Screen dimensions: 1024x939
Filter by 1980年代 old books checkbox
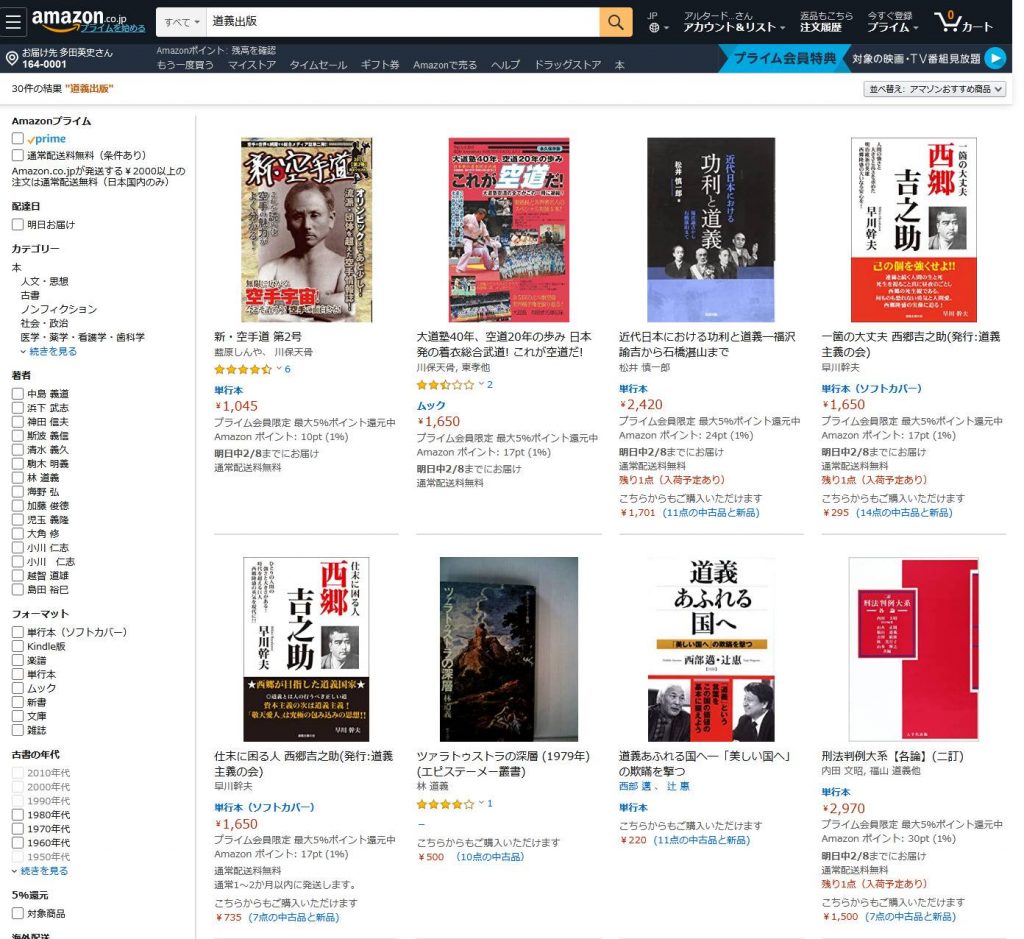(x=18, y=815)
